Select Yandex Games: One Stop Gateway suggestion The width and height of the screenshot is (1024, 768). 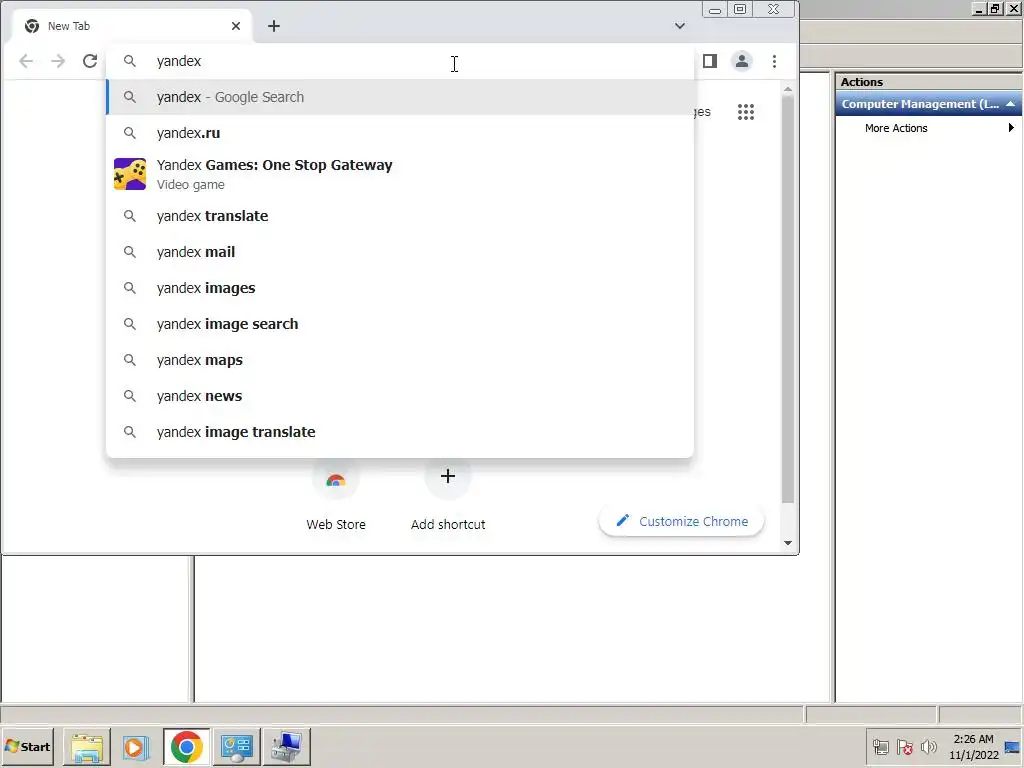[400, 174]
